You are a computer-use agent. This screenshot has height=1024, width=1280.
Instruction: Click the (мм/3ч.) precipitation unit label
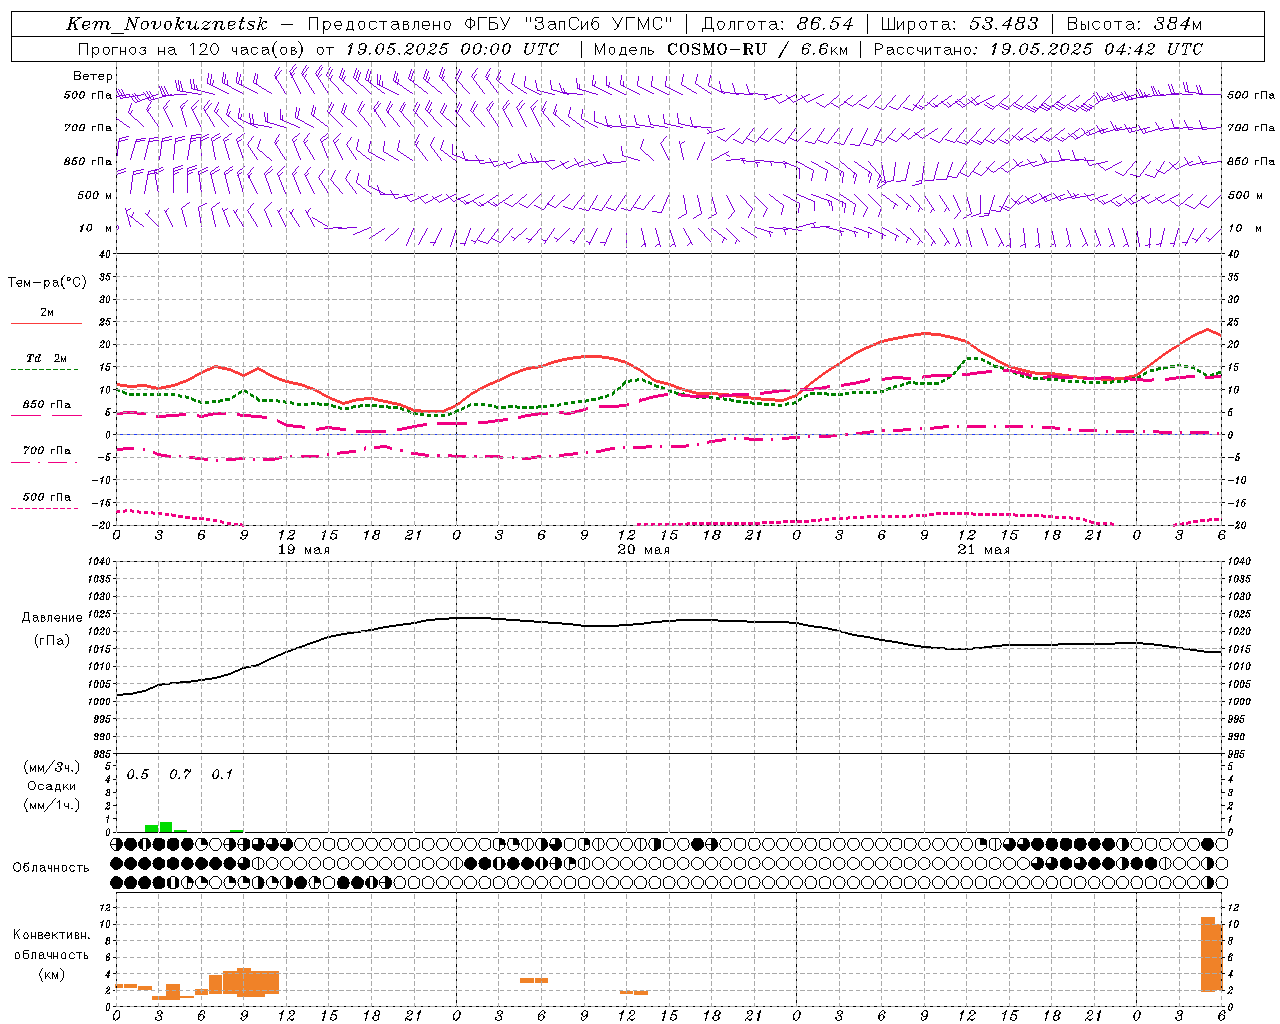click(x=52, y=767)
